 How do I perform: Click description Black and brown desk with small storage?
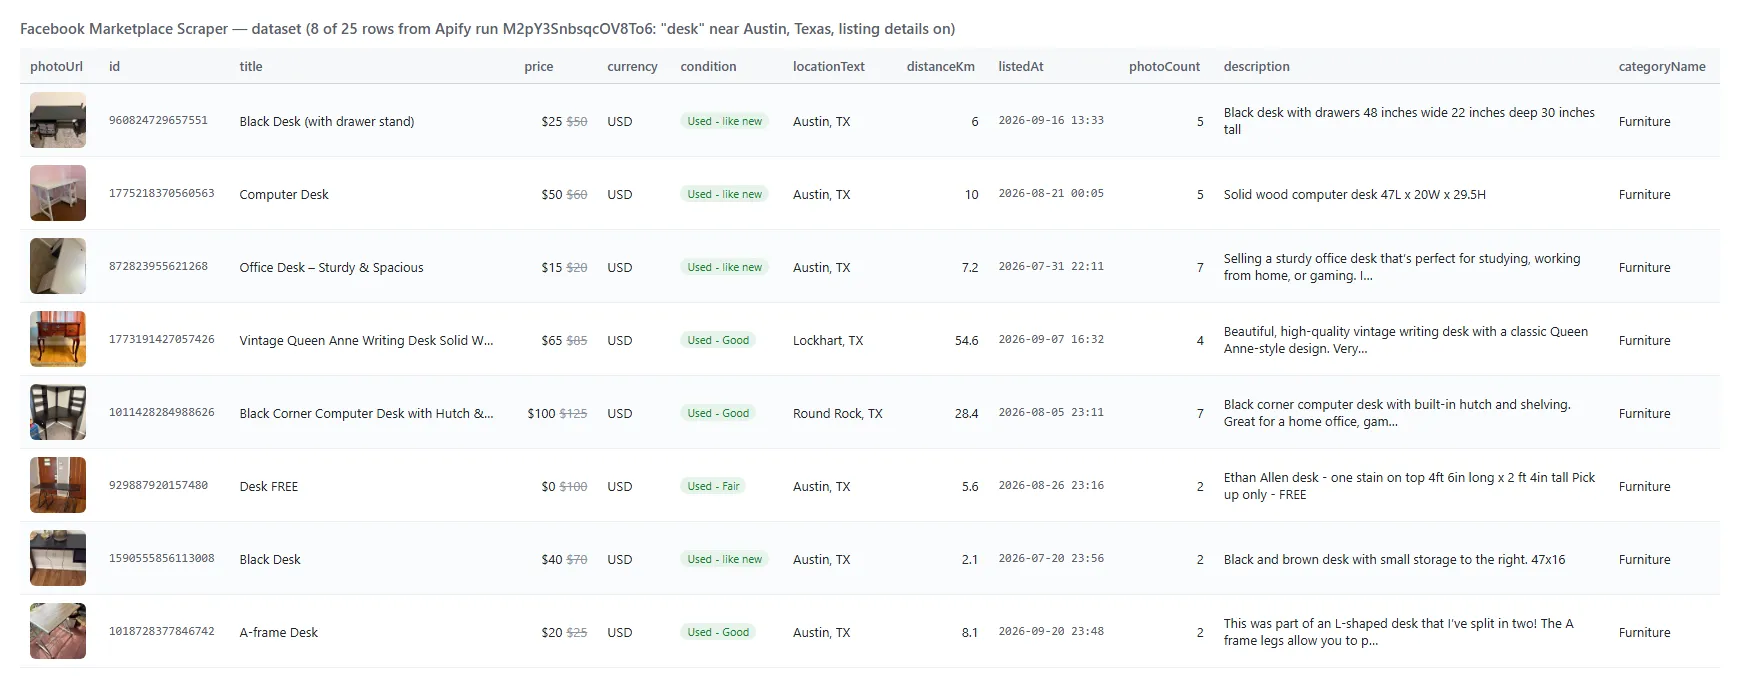(1394, 559)
